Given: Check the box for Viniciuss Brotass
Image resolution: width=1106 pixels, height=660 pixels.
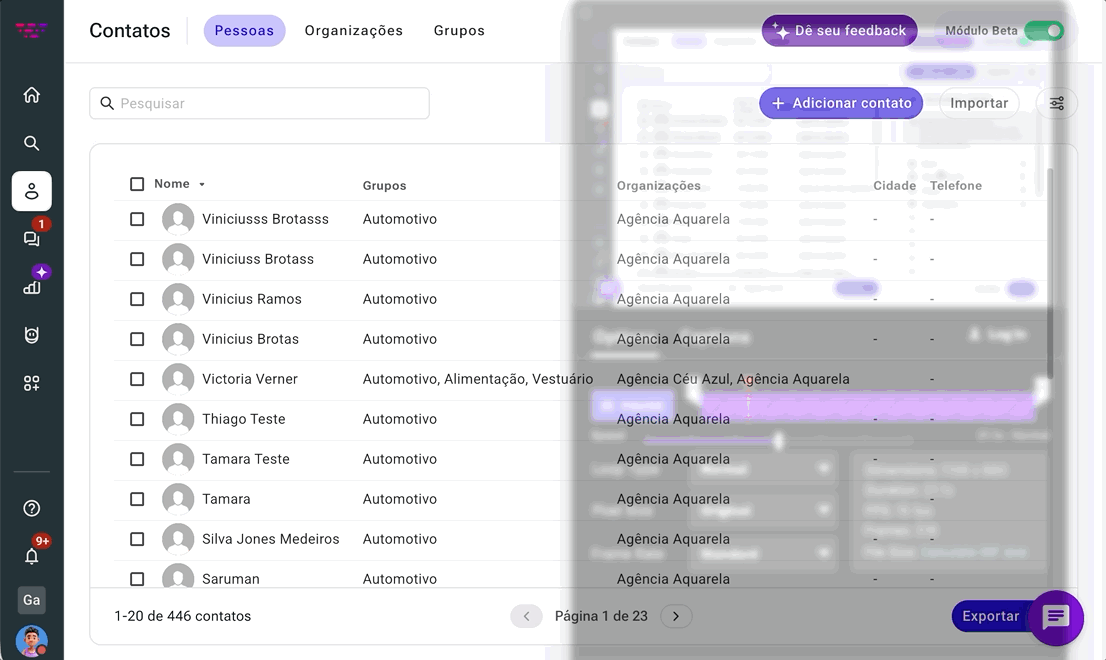Looking at the screenshot, I should [137, 259].
